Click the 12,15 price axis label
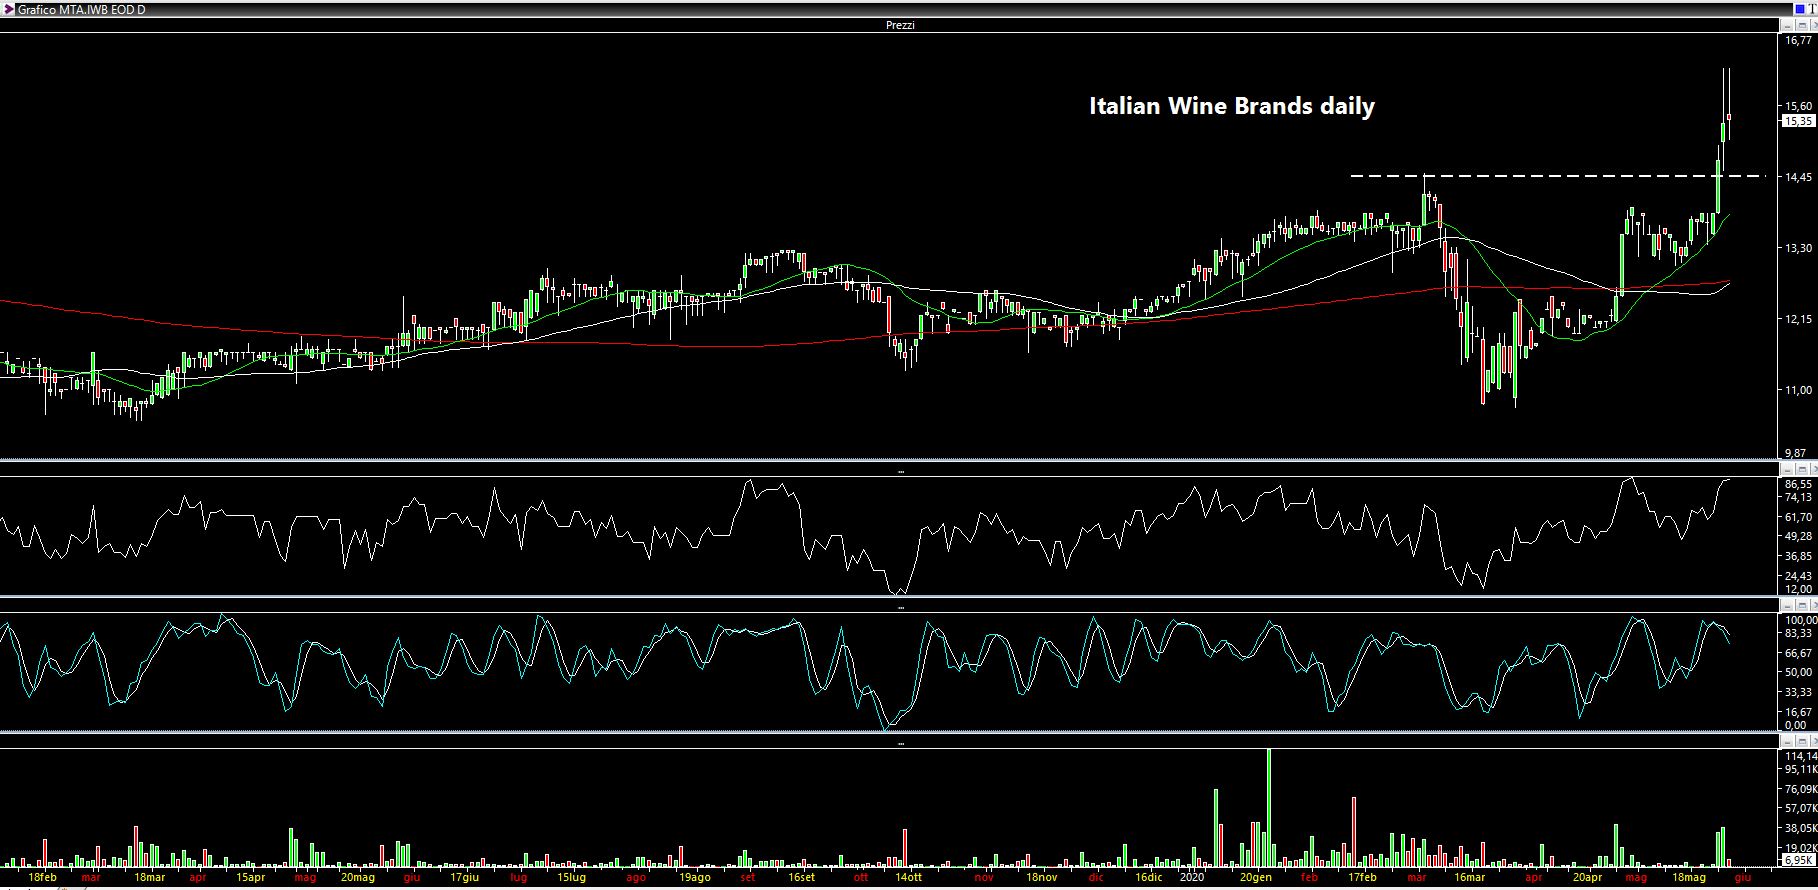Screen dimensions: 1818x890 click(x=1798, y=320)
